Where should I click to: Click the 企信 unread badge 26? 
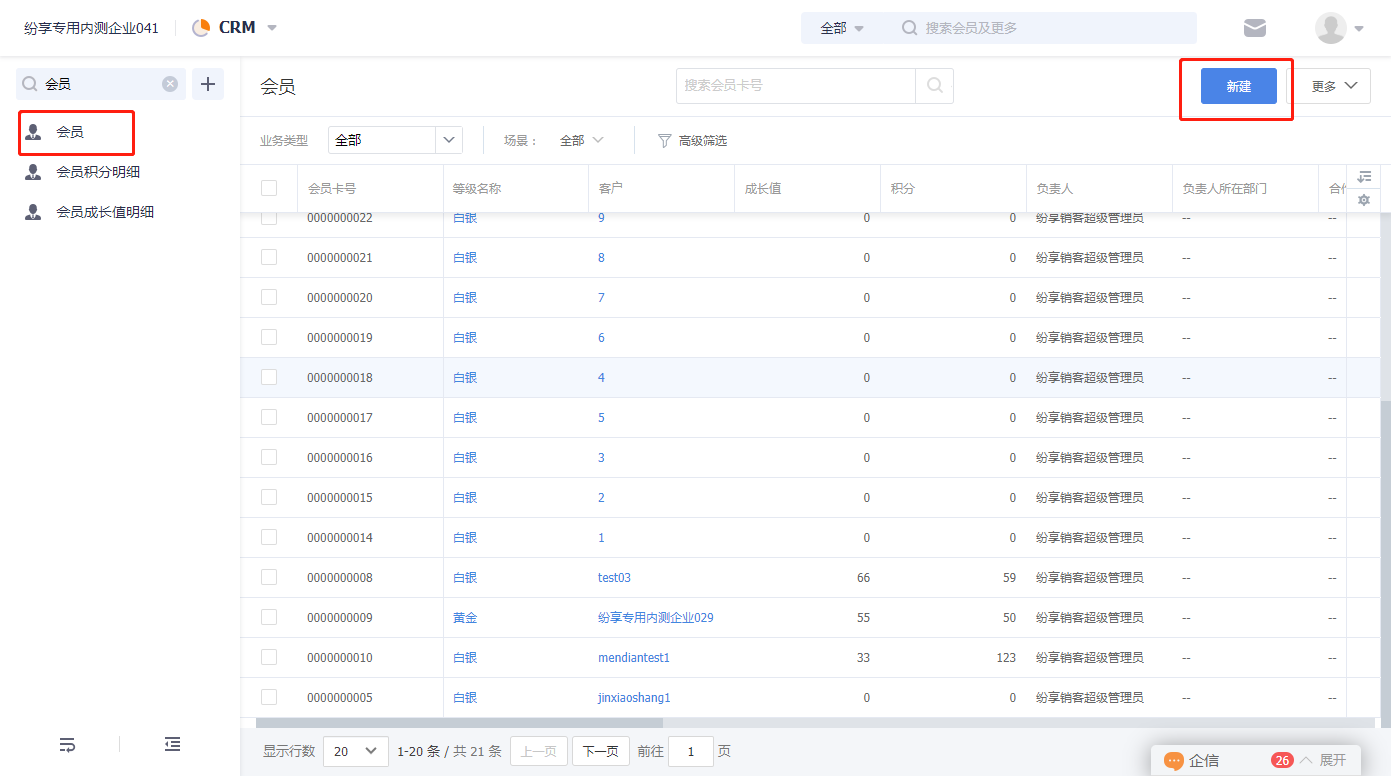point(1282,761)
